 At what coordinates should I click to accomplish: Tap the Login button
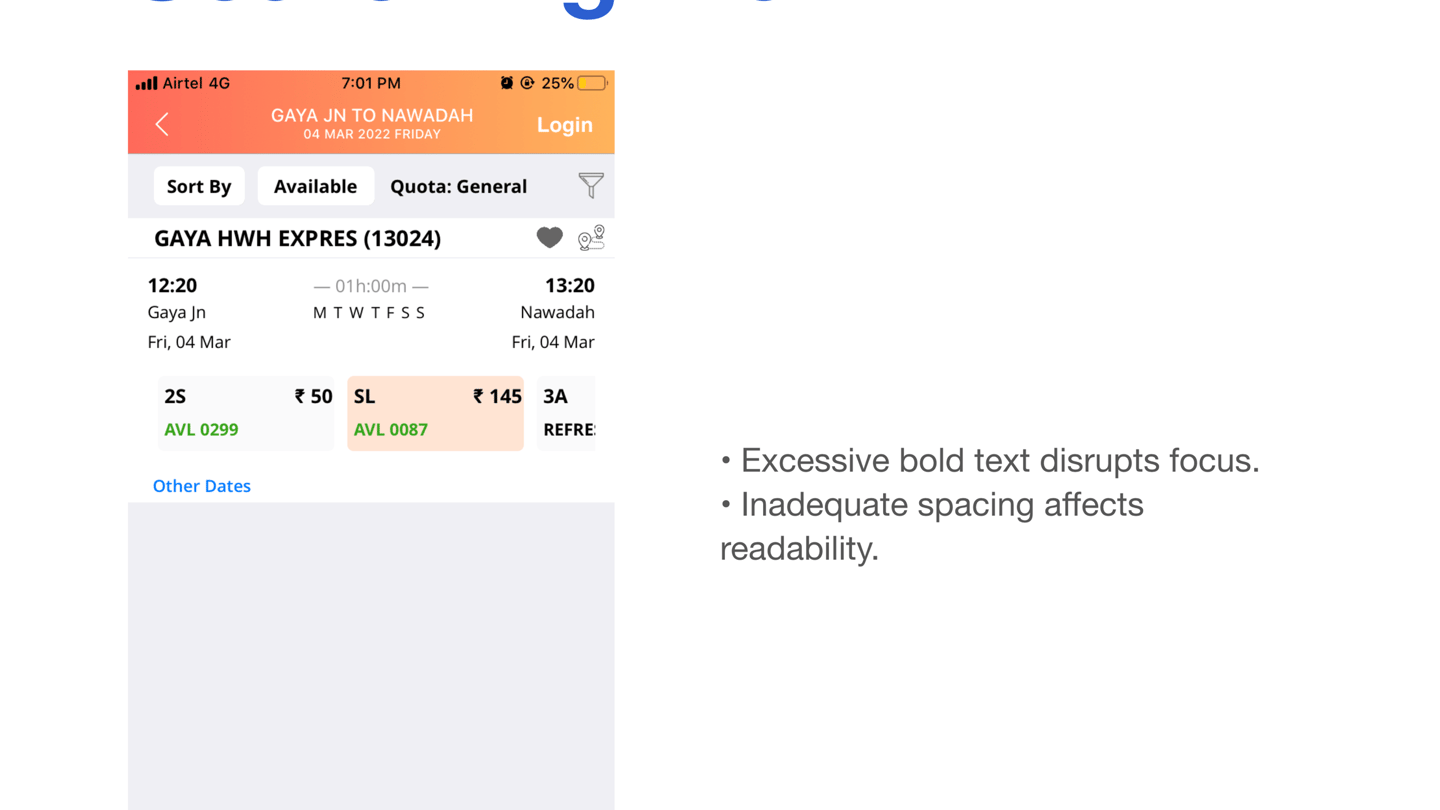565,125
